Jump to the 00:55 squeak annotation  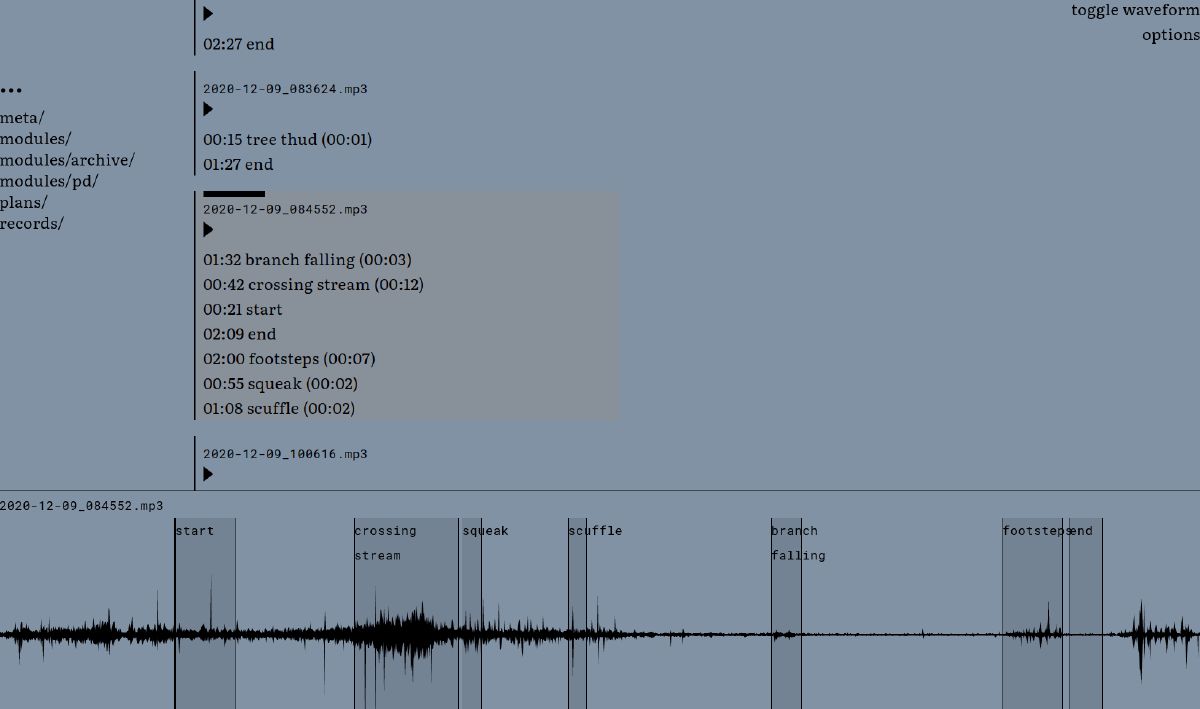pos(280,384)
